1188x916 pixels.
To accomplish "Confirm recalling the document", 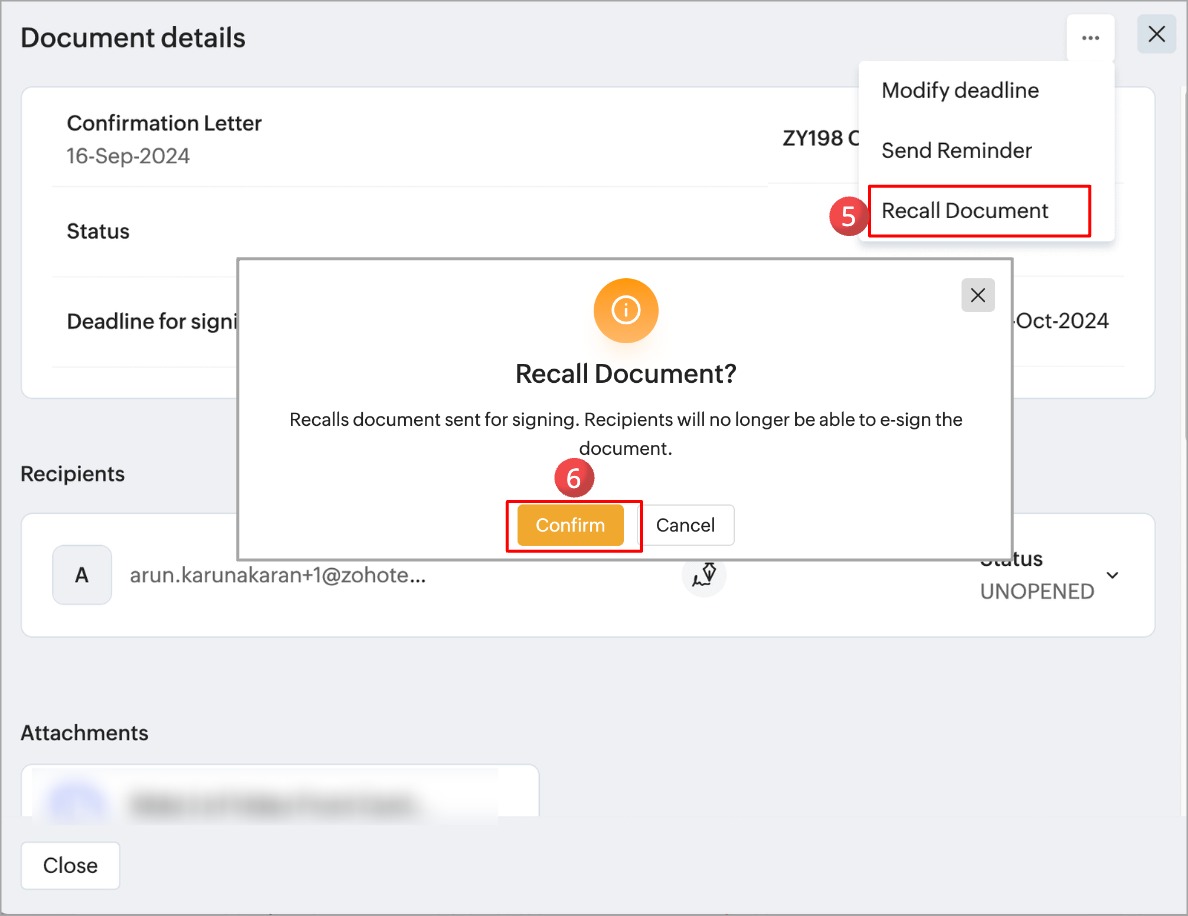I will pyautogui.click(x=570, y=525).
